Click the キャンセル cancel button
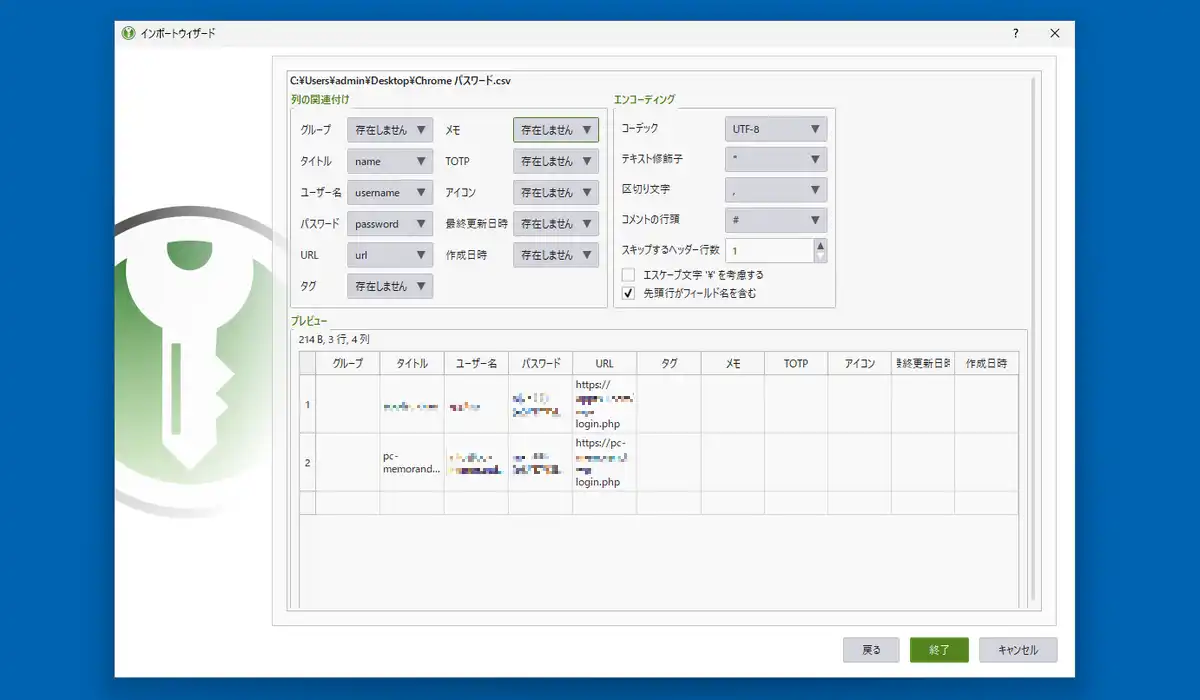This screenshot has height=700, width=1200. click(1018, 650)
